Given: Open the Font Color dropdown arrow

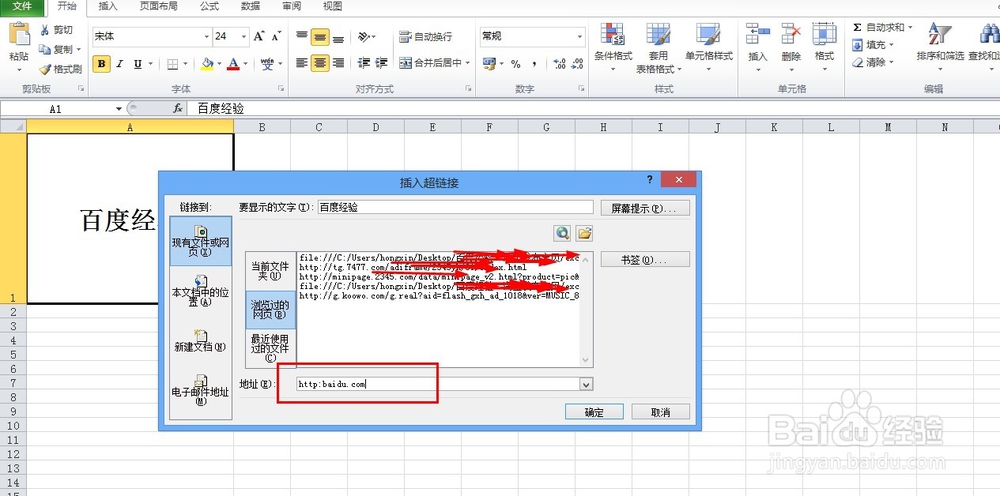Looking at the screenshot, I should pos(246,64).
